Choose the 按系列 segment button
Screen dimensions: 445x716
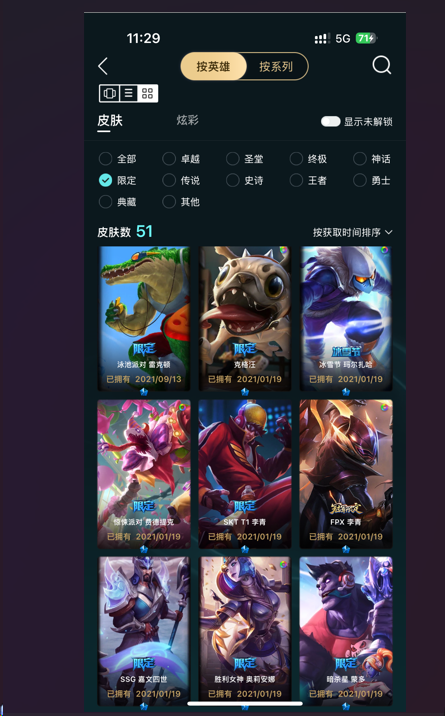(276, 67)
